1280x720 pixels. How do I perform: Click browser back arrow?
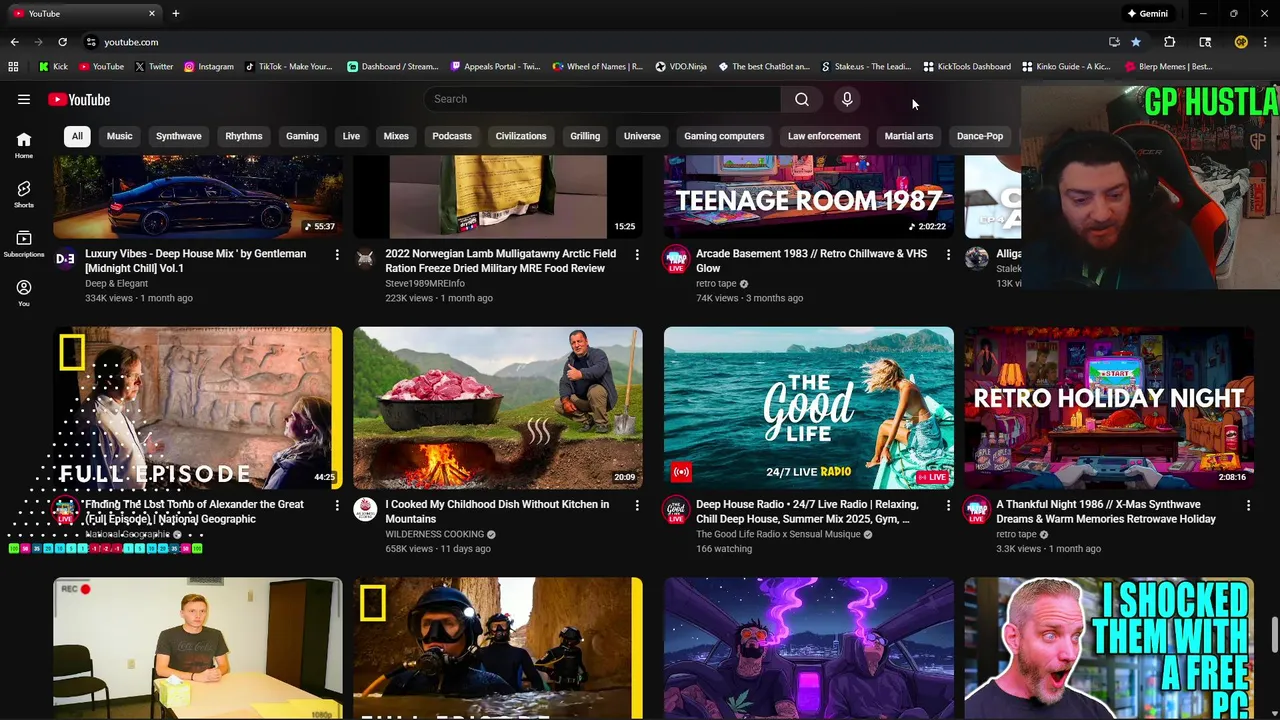pyautogui.click(x=14, y=42)
